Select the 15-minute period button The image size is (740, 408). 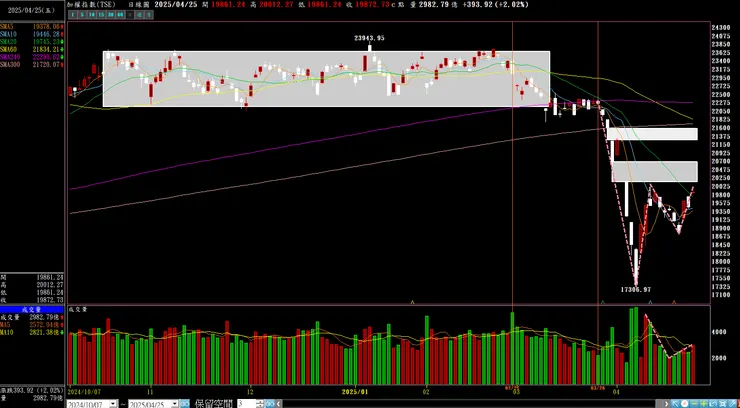pyautogui.click(x=101, y=15)
